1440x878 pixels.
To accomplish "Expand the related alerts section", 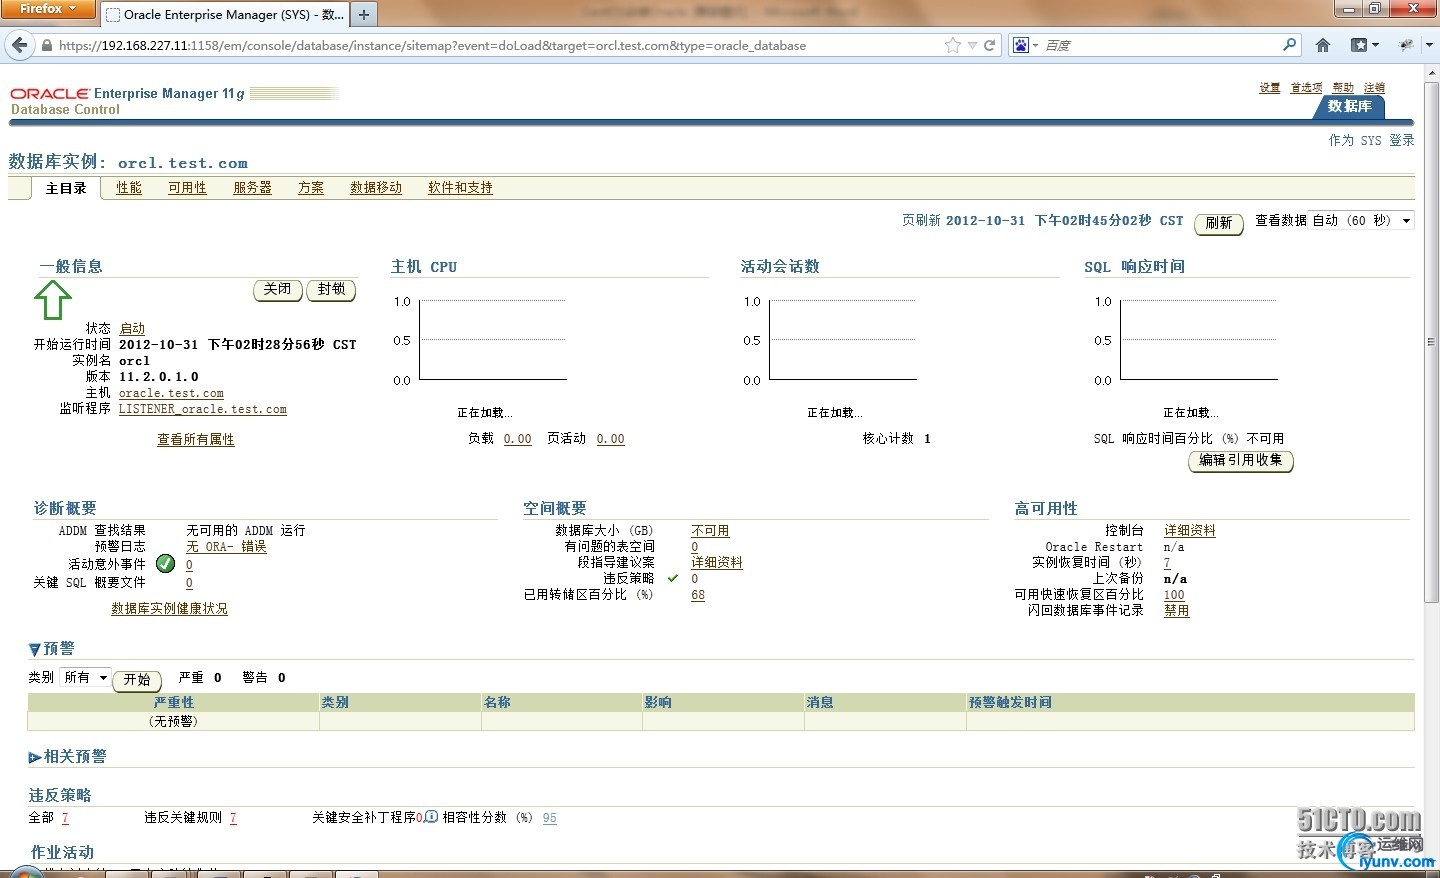I will tap(35, 758).
